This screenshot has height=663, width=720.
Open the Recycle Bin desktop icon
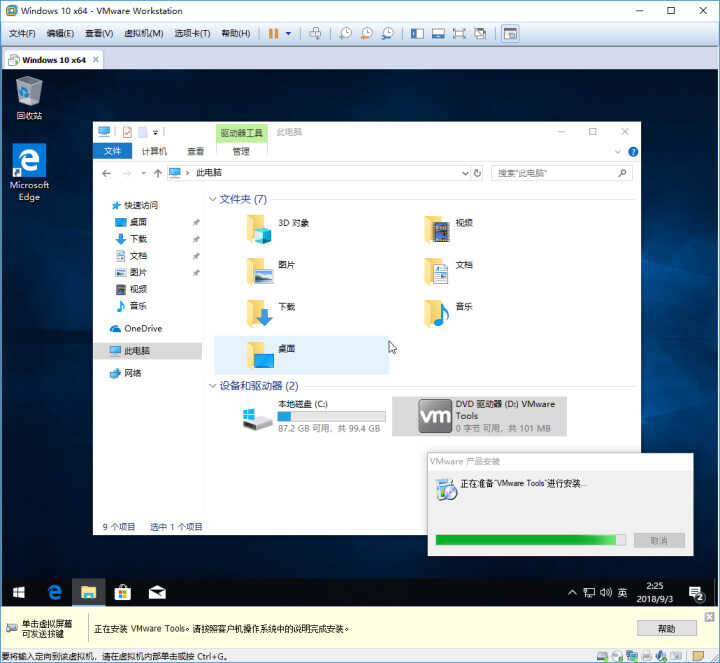click(29, 98)
